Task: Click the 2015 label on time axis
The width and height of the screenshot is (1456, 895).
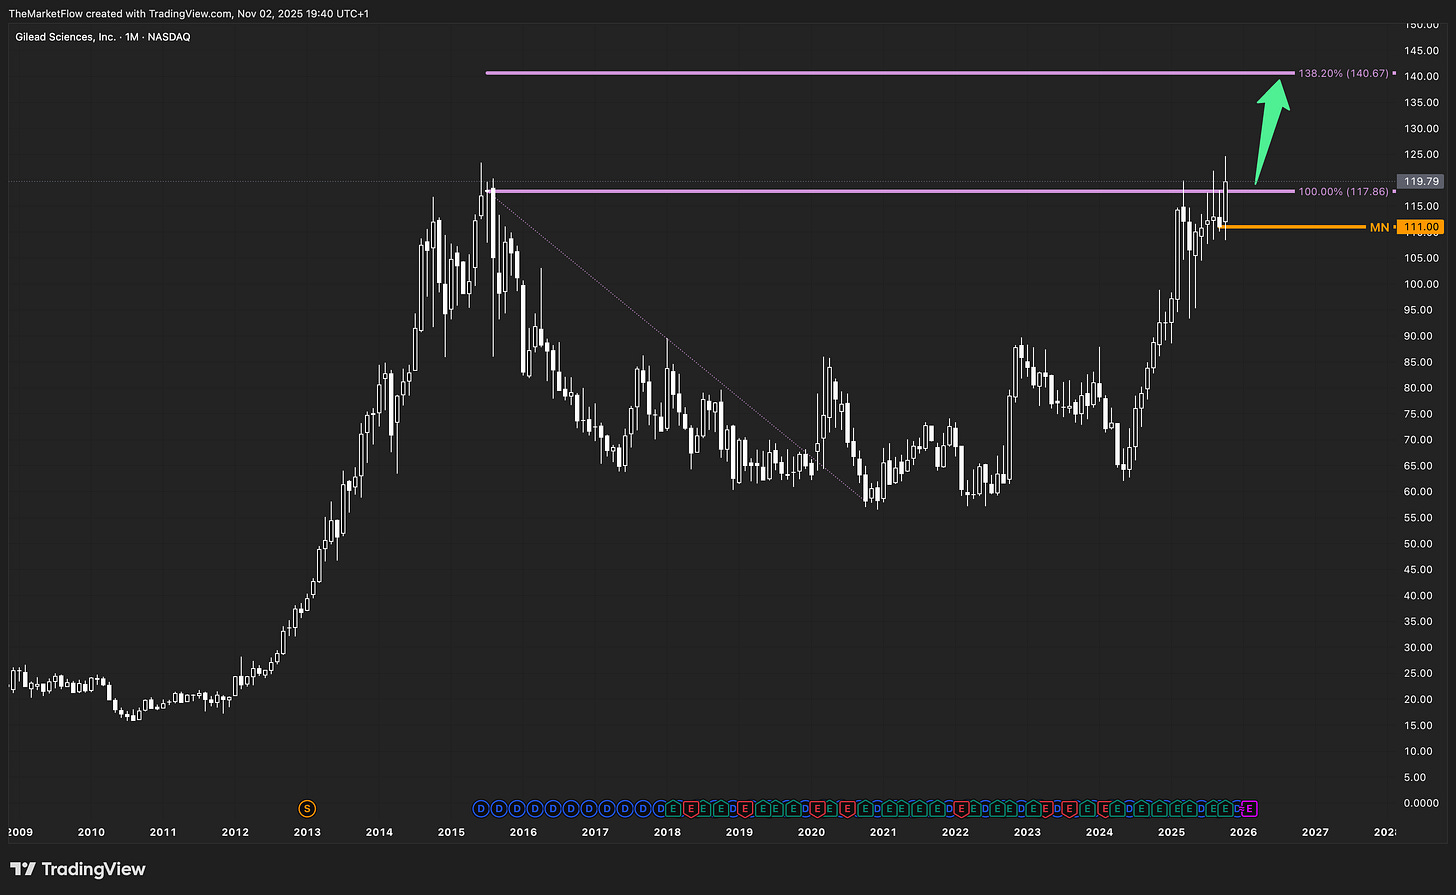Action: point(451,832)
